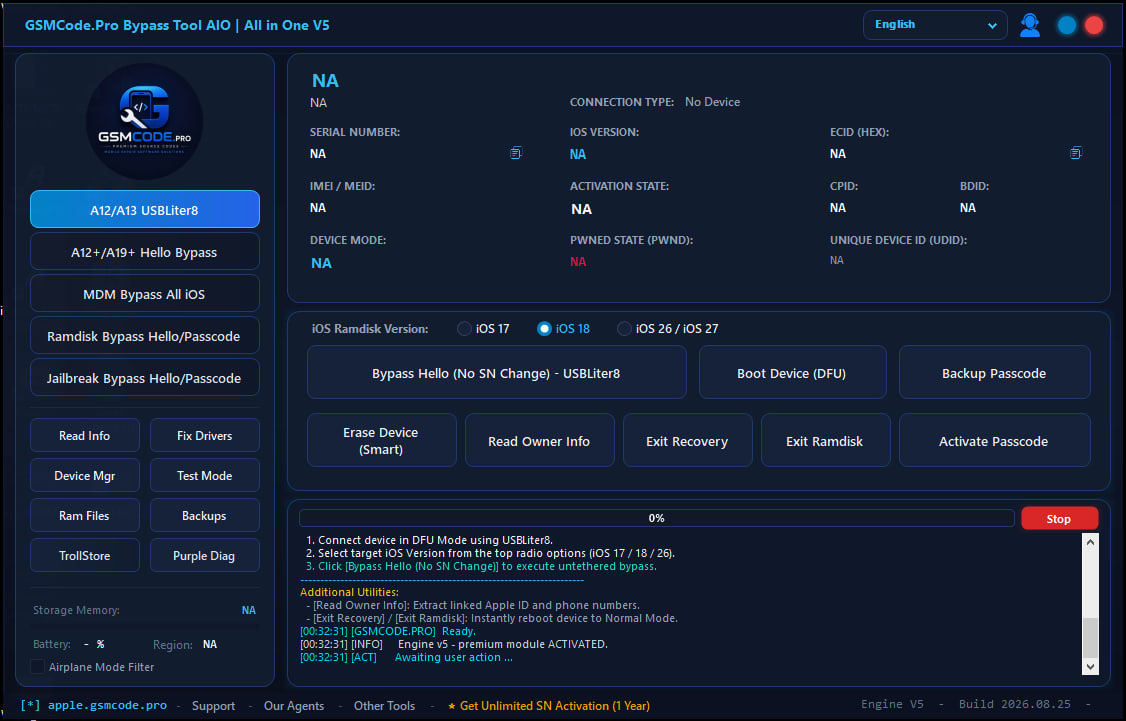Open the Our Agents footer link
Image resolution: width=1126 pixels, height=721 pixels.
pos(294,706)
